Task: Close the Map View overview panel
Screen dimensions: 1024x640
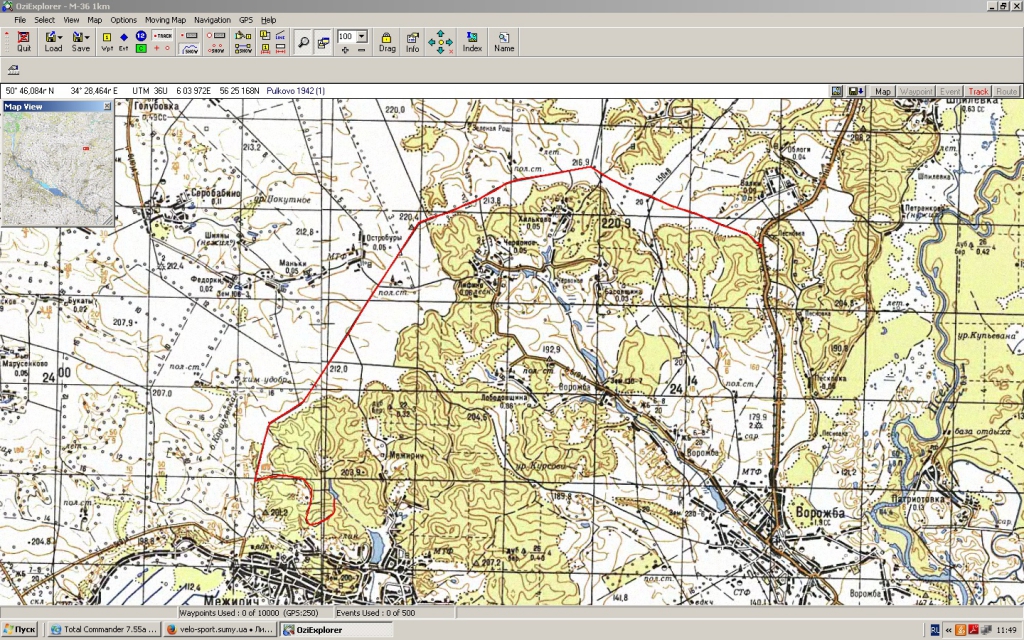Action: coord(107,106)
